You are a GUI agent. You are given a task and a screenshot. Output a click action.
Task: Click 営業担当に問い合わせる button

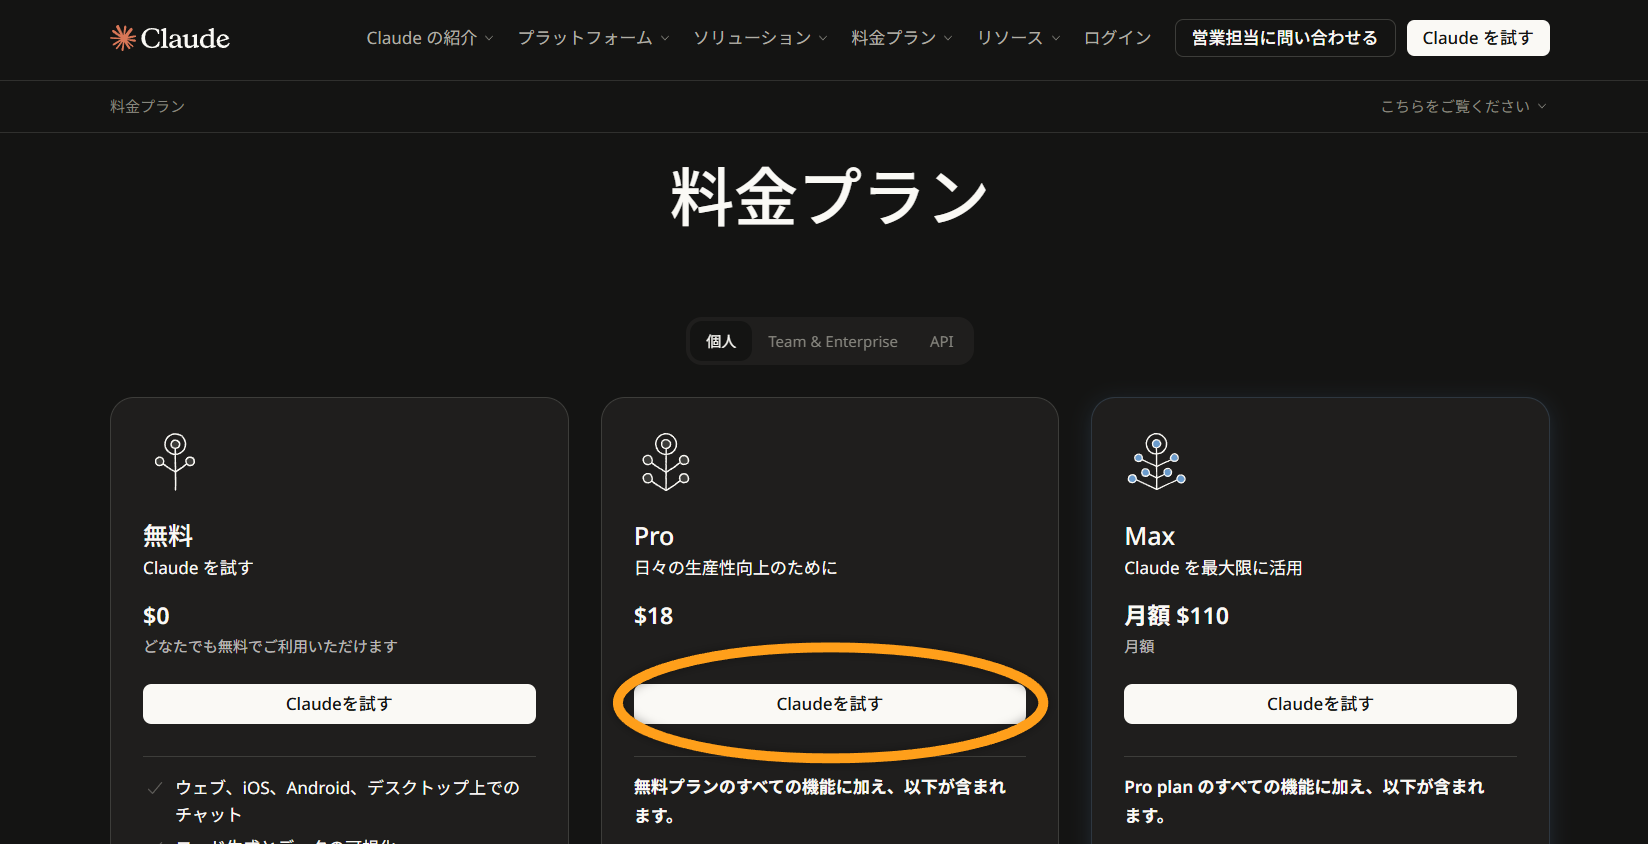pos(1285,38)
